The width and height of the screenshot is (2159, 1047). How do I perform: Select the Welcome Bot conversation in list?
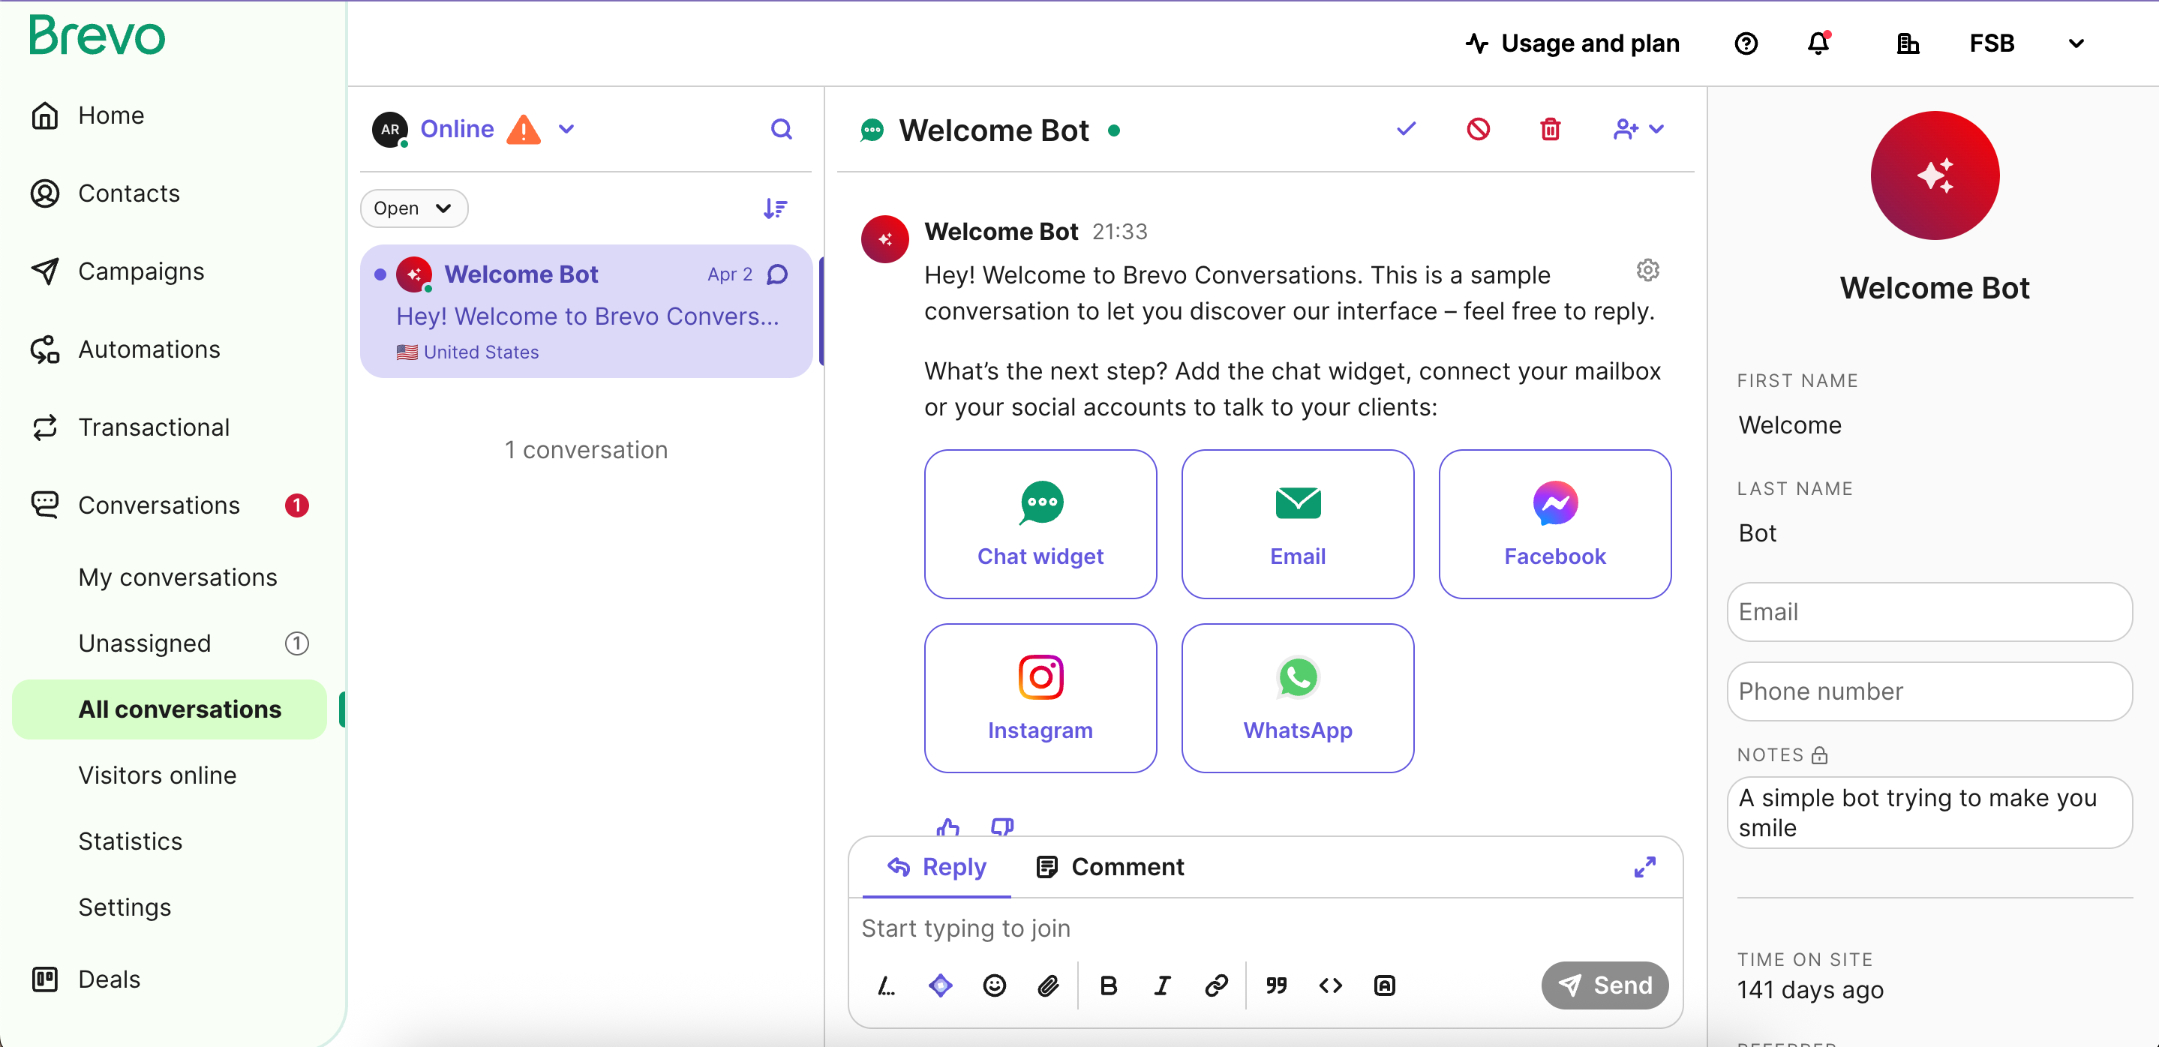pyautogui.click(x=586, y=311)
